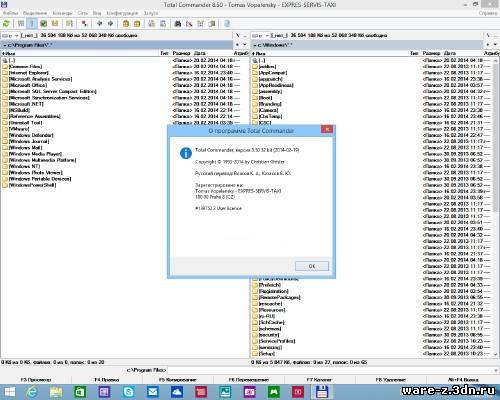Open Skype from the taskbar
This screenshot has width=500, height=400.
[129, 392]
